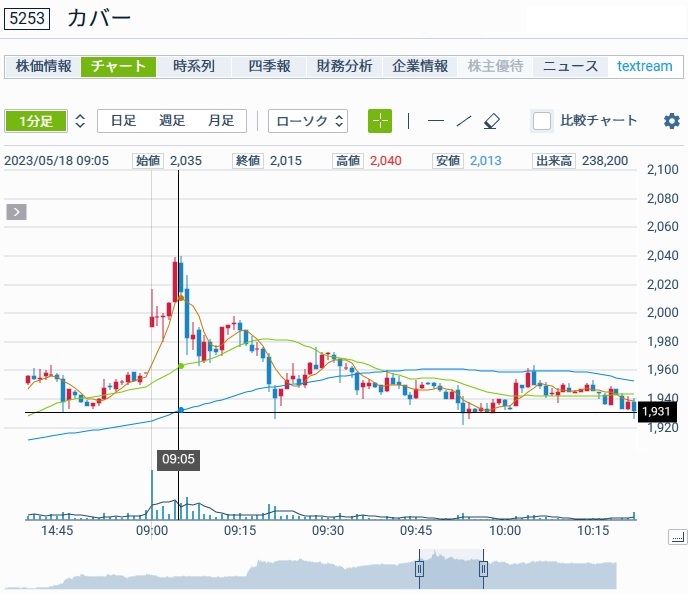Open the ローソク chart type dropdown

[309, 121]
